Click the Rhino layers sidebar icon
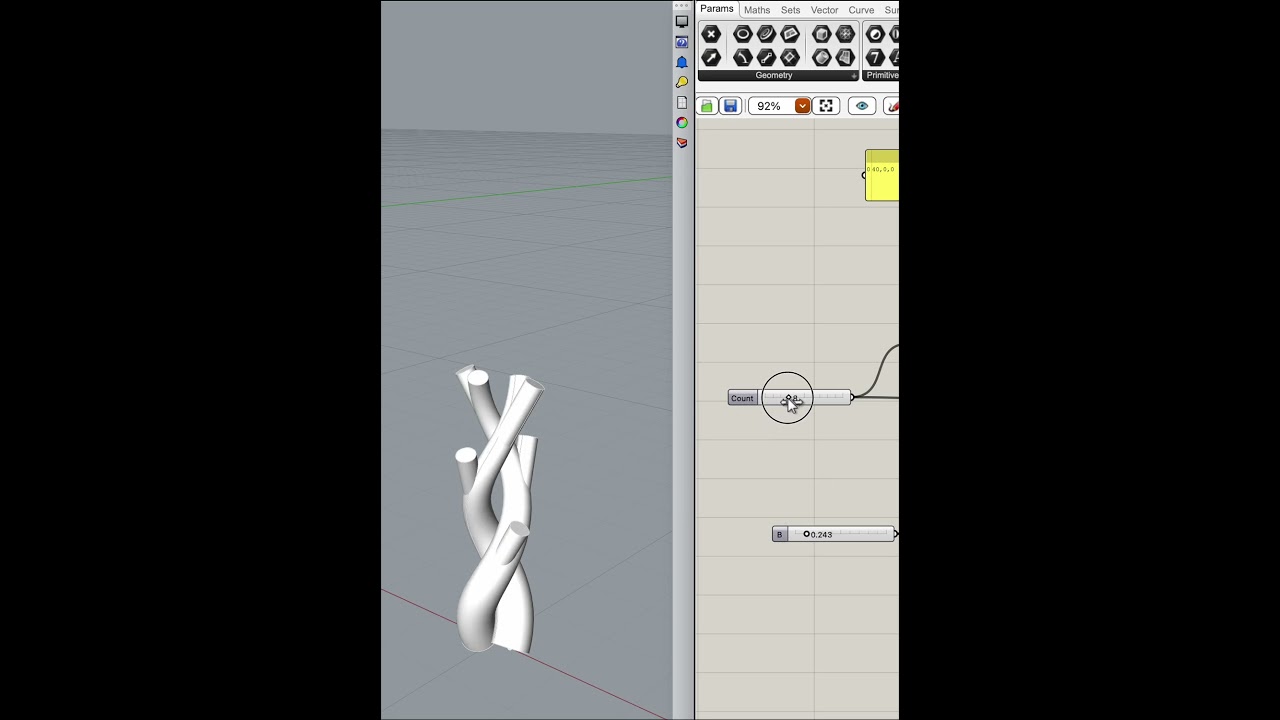Viewport: 1280px width, 720px height. pyautogui.click(x=682, y=142)
